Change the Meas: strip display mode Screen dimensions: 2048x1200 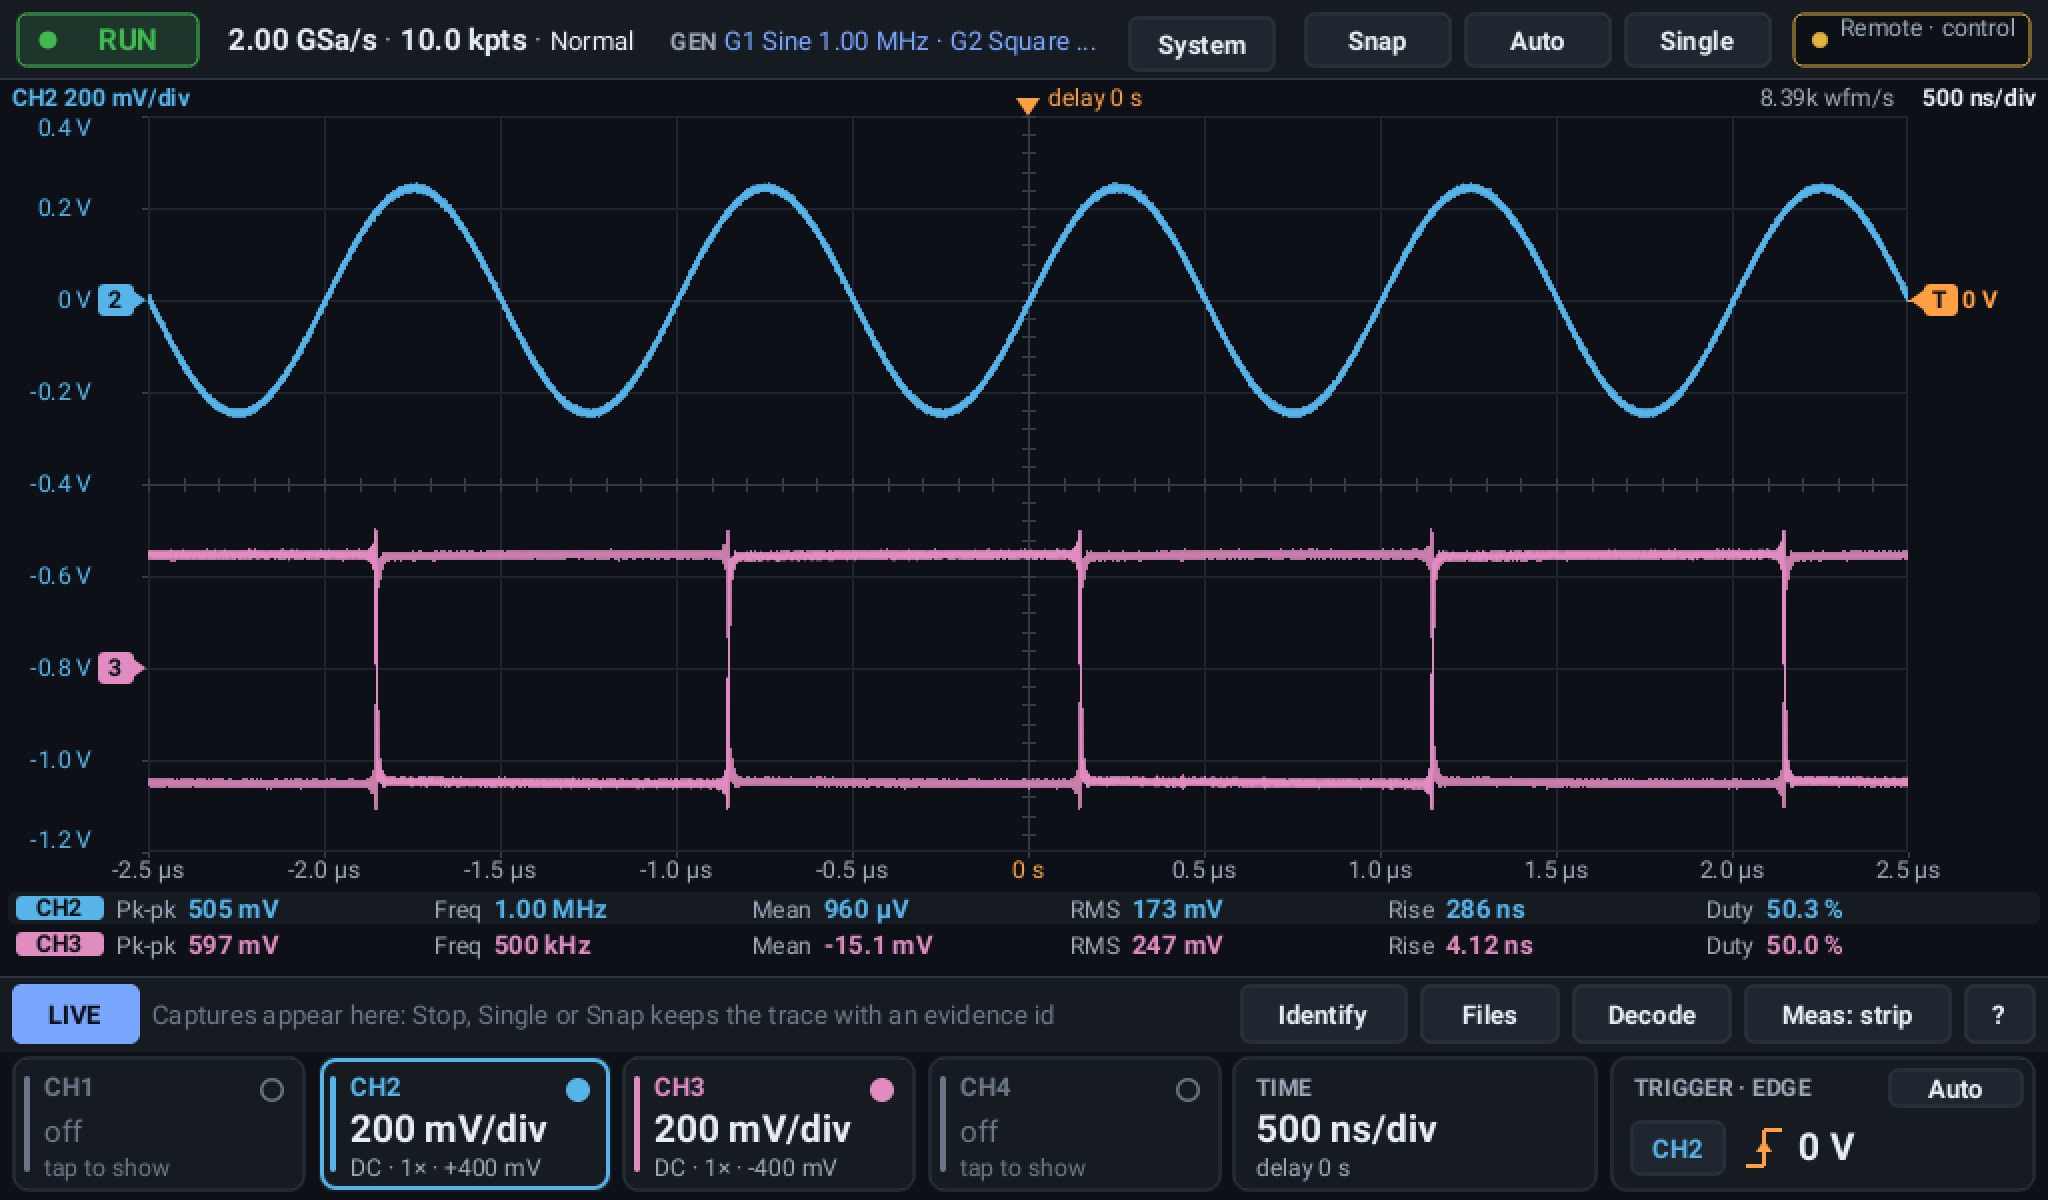(x=1847, y=1015)
